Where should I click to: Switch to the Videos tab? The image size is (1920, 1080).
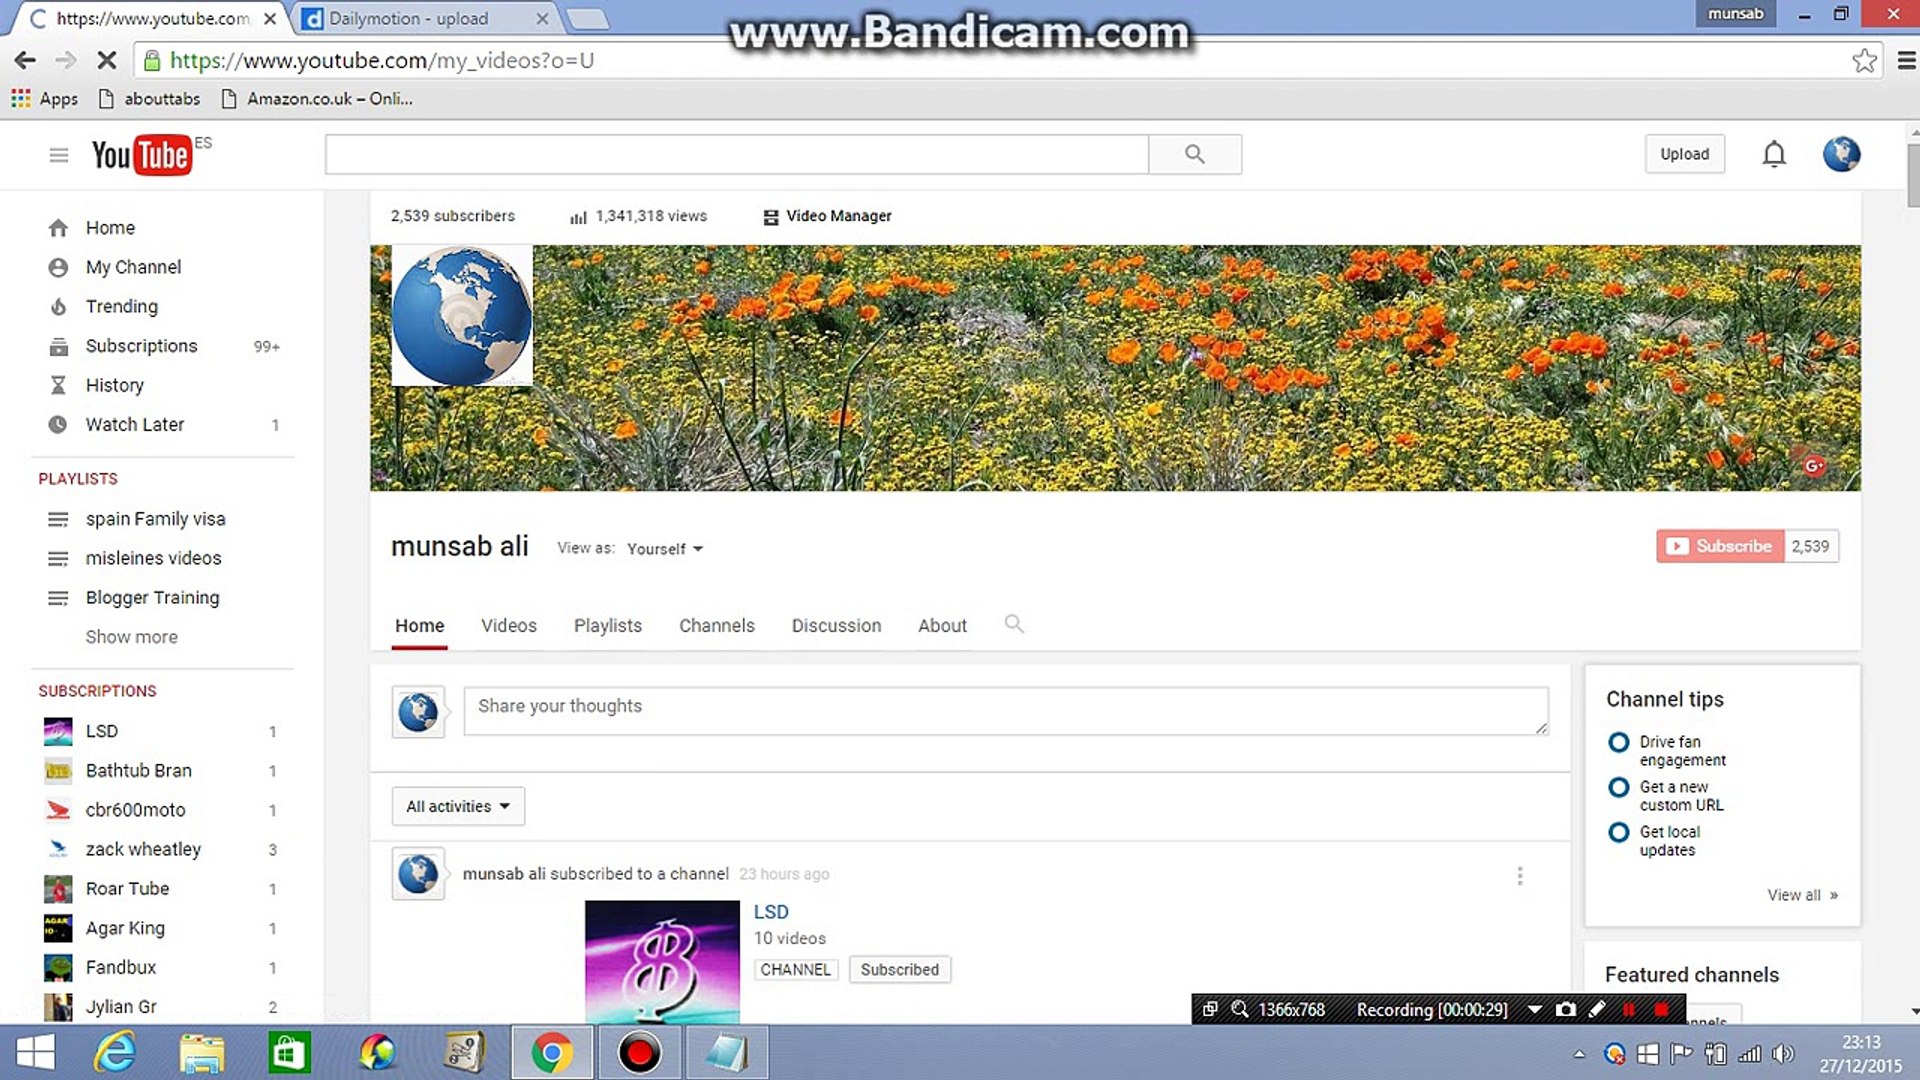pyautogui.click(x=508, y=626)
